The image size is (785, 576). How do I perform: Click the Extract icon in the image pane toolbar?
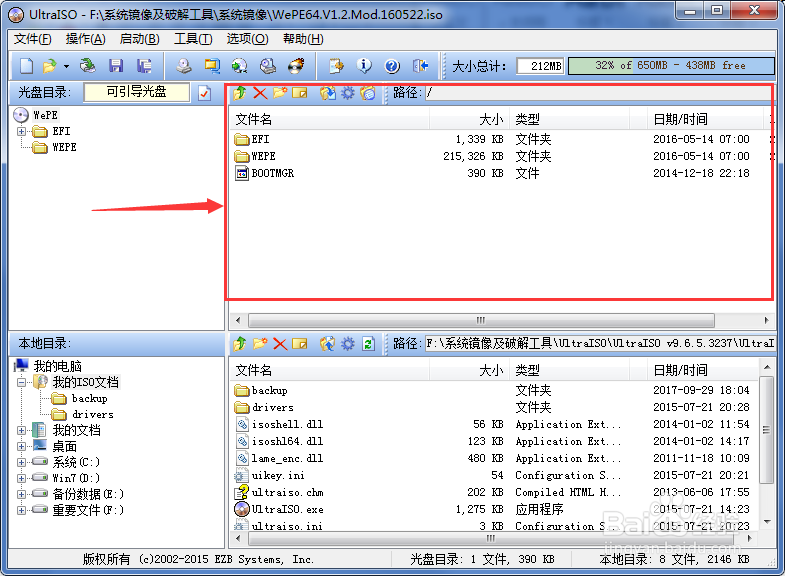click(x=328, y=93)
